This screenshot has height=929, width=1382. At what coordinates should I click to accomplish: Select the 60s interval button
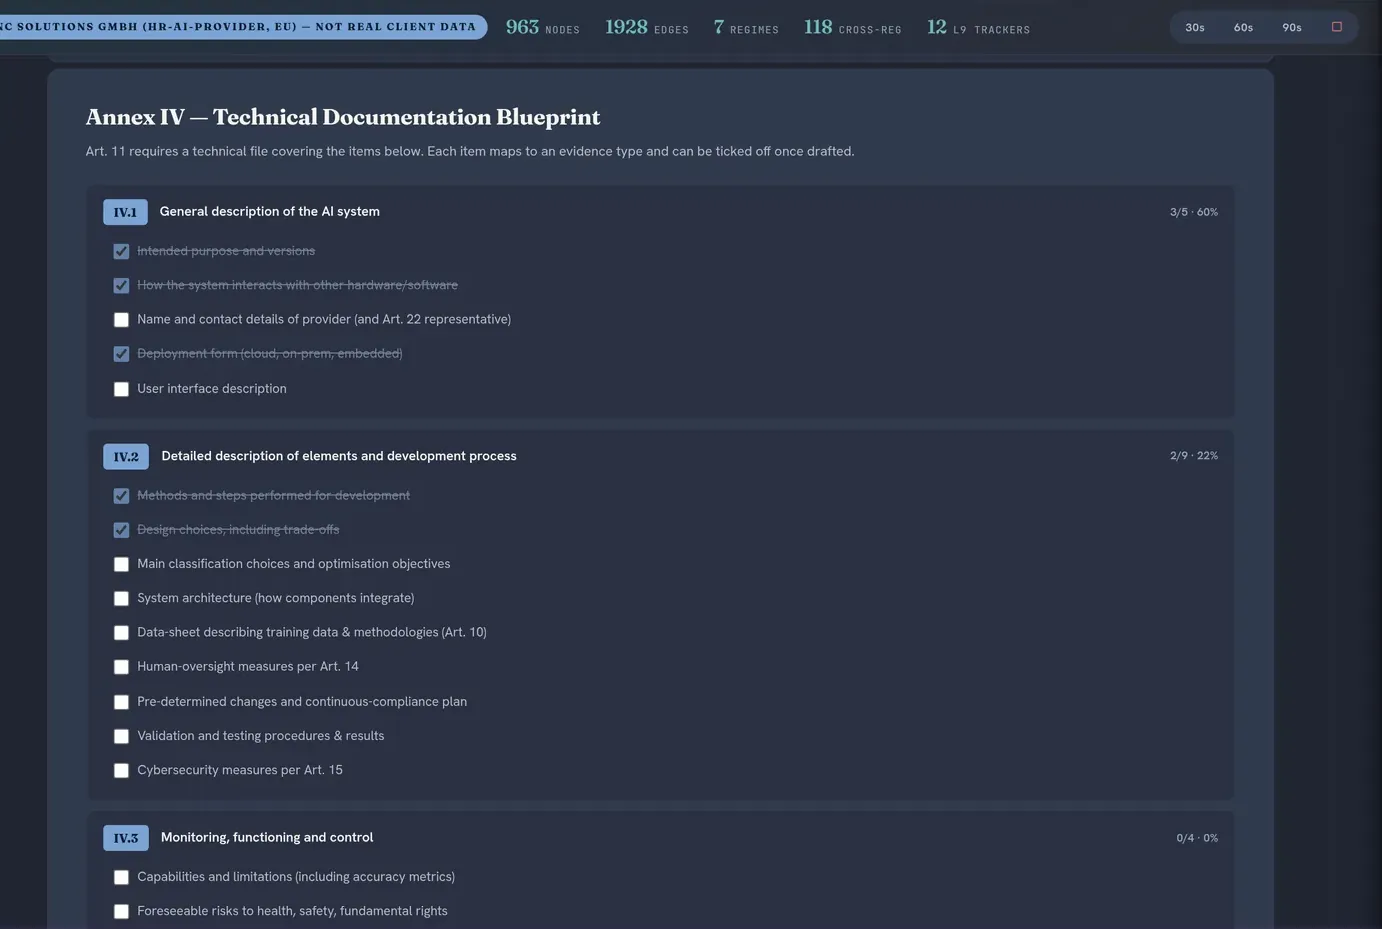tap(1243, 27)
